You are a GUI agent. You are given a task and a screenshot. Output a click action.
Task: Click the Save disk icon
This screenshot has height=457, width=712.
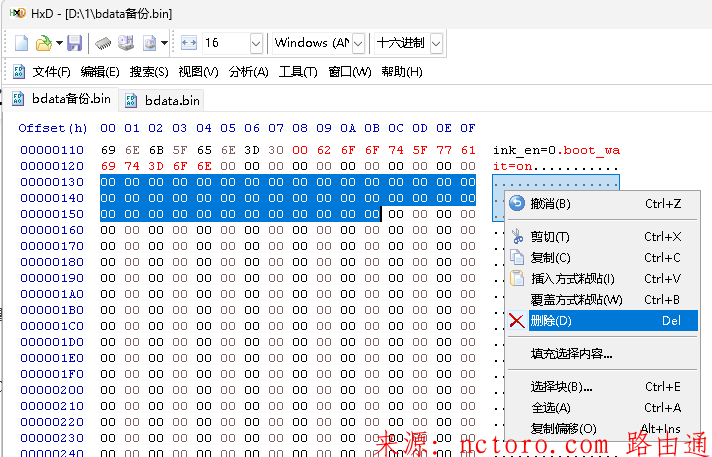(x=74, y=43)
